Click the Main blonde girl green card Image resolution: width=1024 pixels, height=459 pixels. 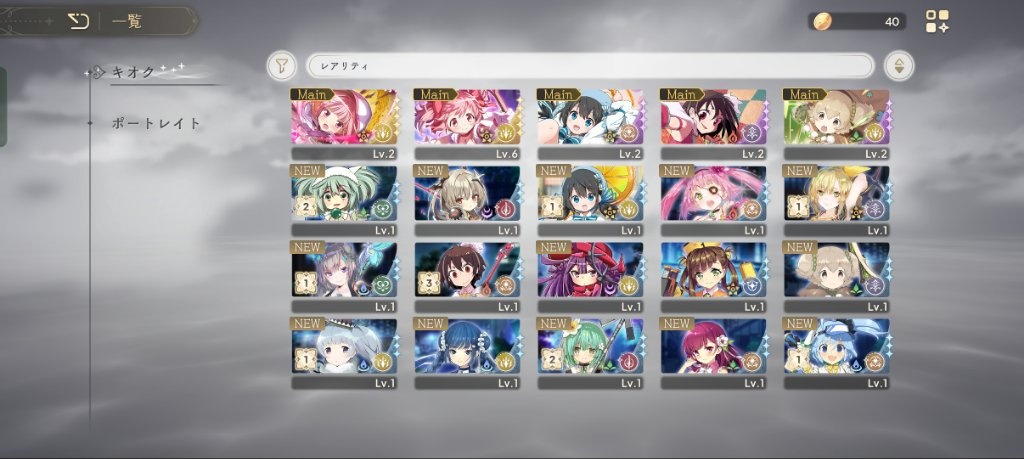pos(837,125)
